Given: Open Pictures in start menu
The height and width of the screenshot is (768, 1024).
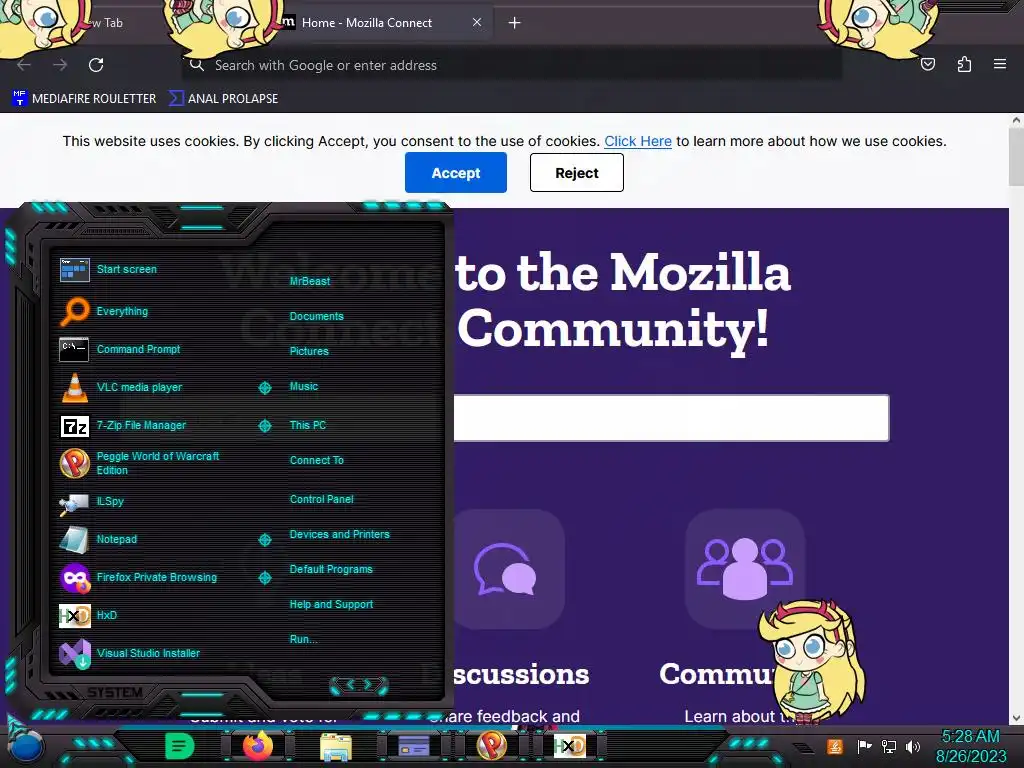Looking at the screenshot, I should (309, 351).
